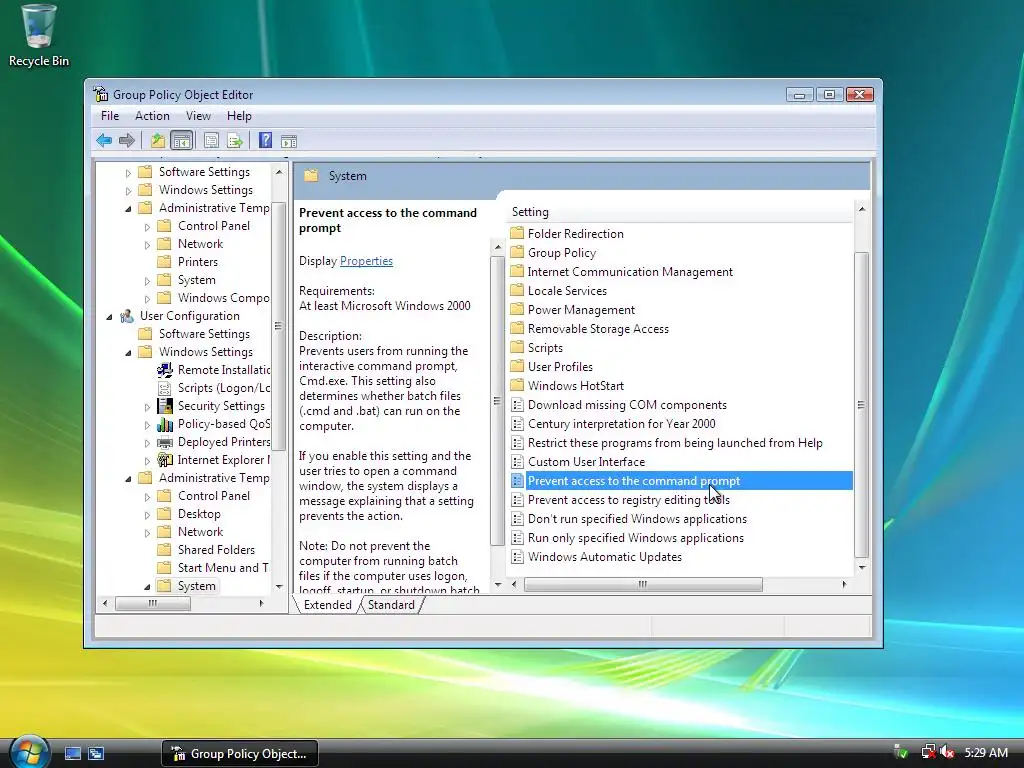The height and width of the screenshot is (768, 1024).
Task: Toggle Show/Hide Console Tree toolbar button
Action: [x=182, y=140]
